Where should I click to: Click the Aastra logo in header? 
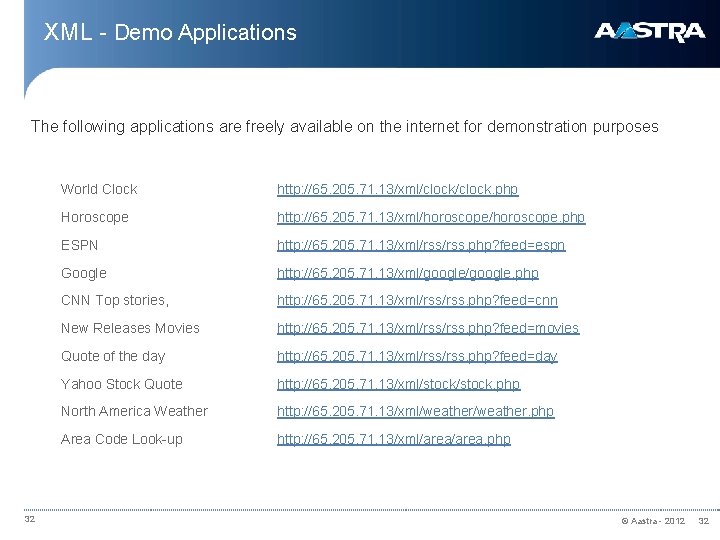coord(649,32)
